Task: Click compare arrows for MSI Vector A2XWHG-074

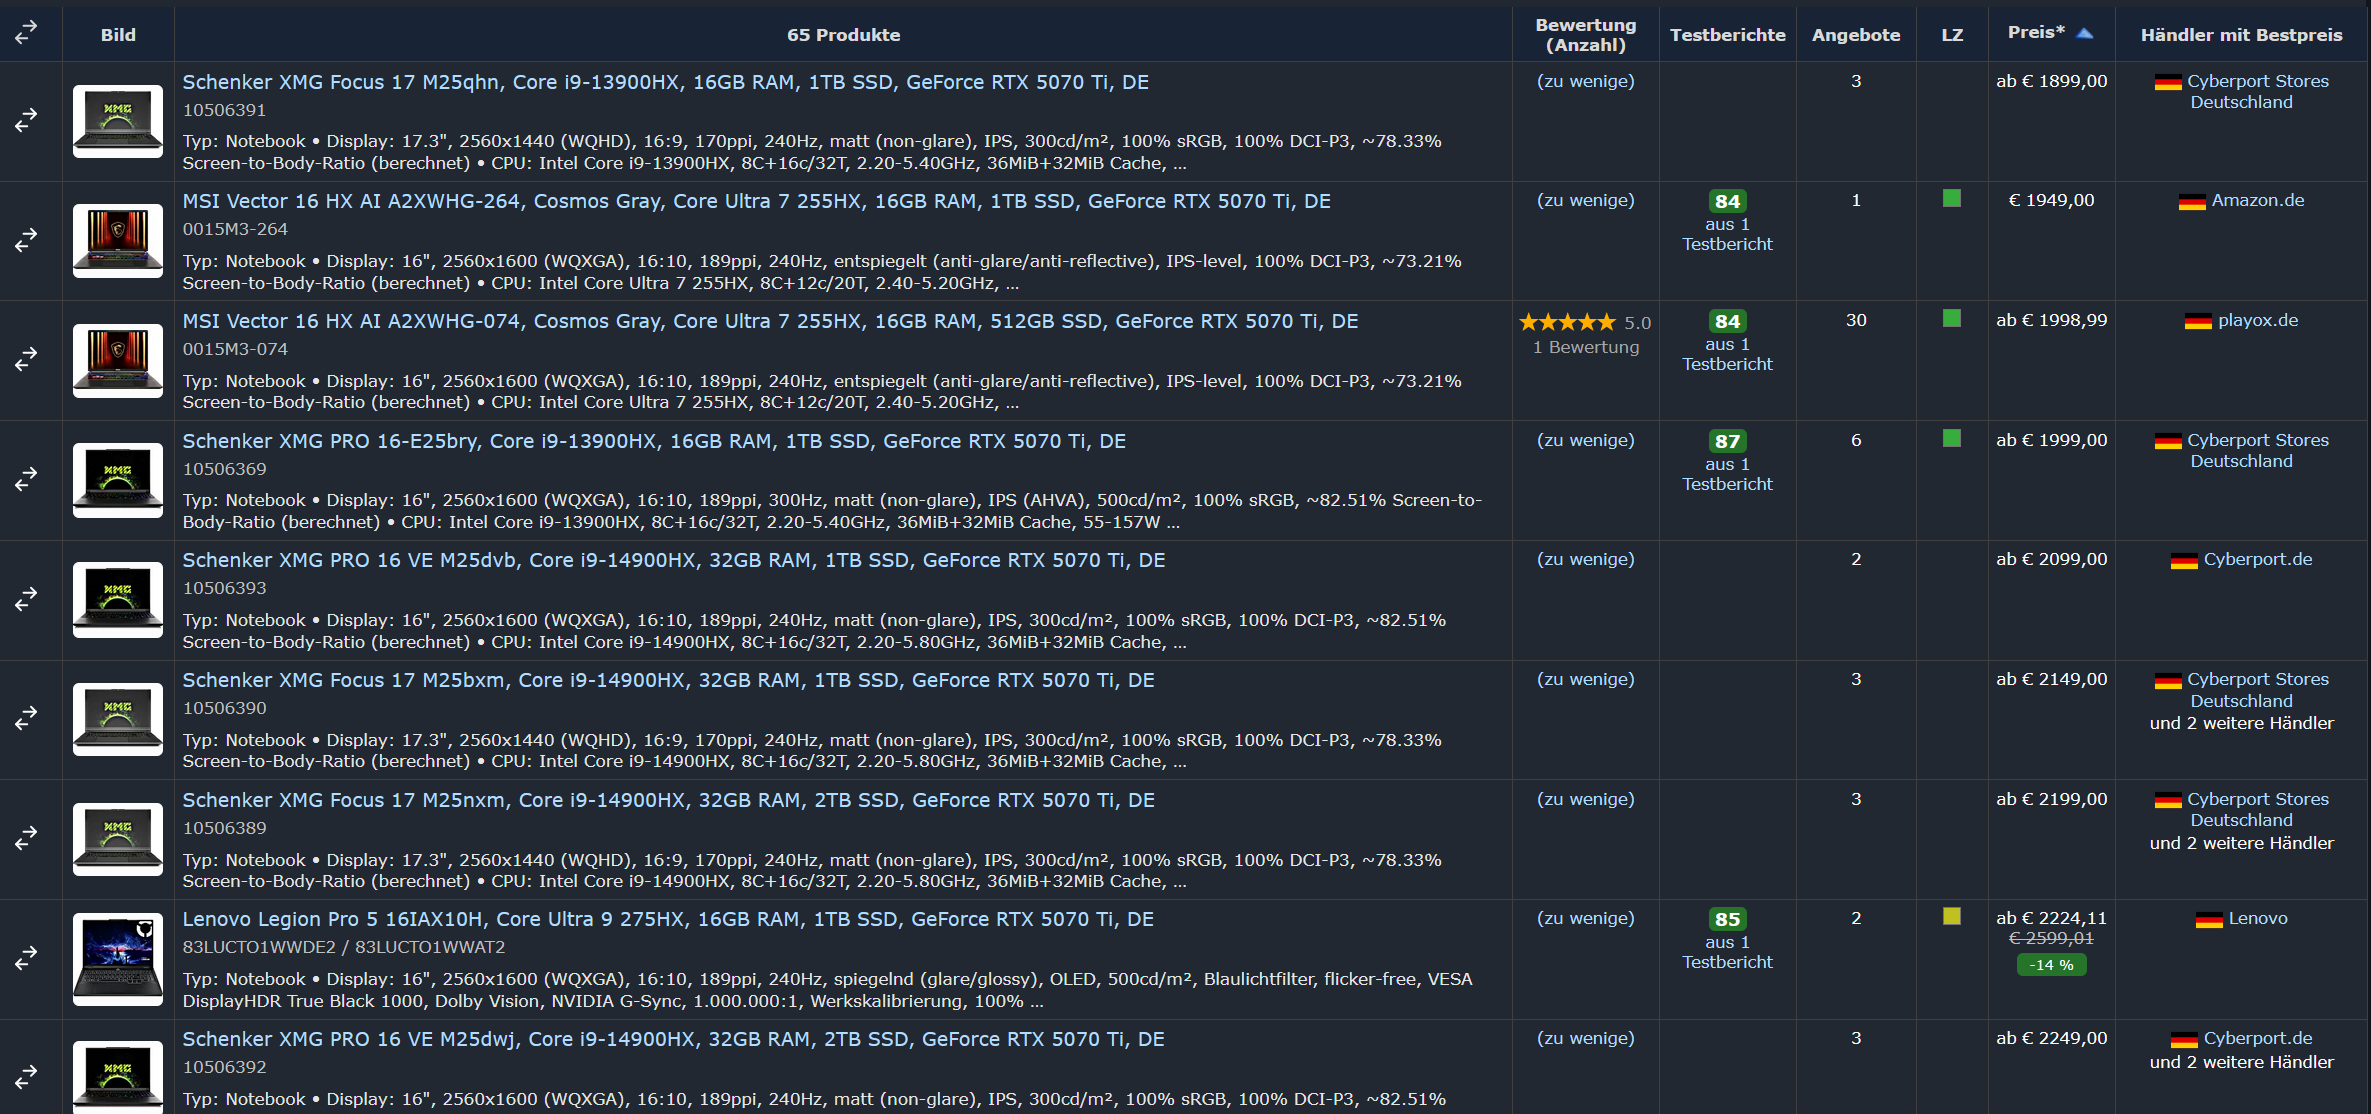Action: 26,359
